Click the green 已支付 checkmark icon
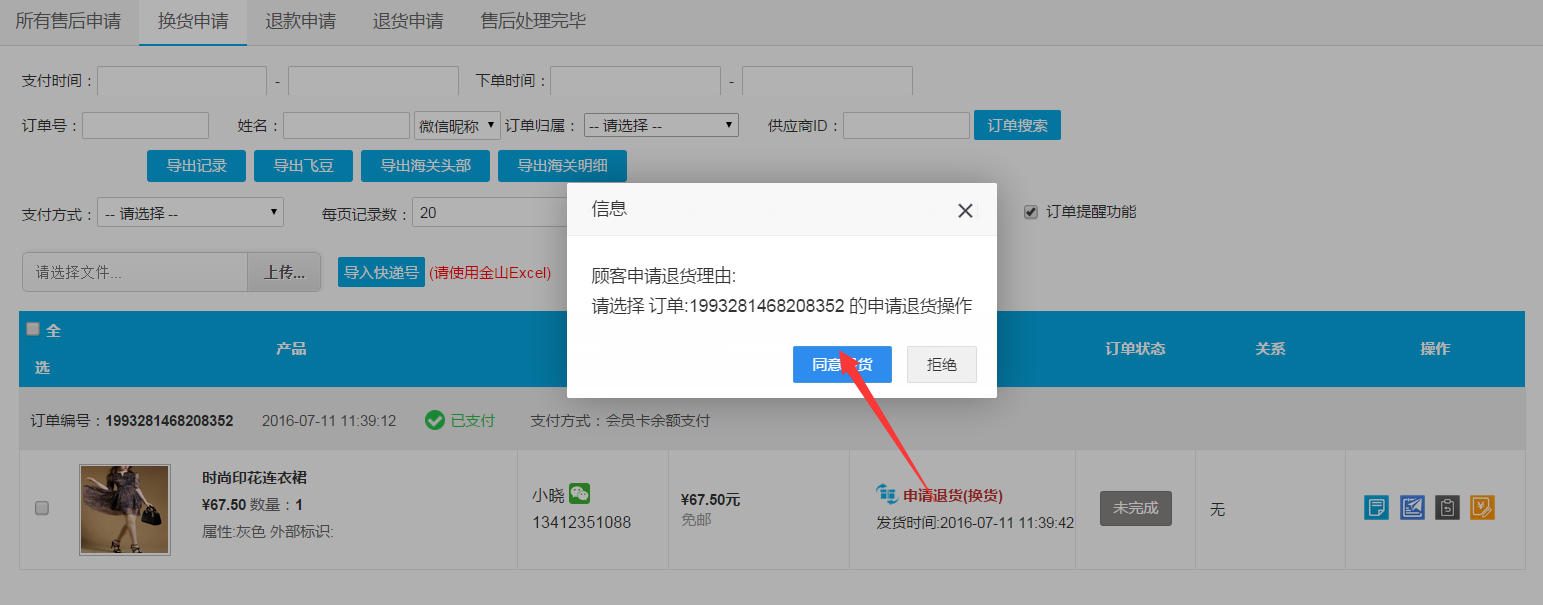 click(x=435, y=421)
